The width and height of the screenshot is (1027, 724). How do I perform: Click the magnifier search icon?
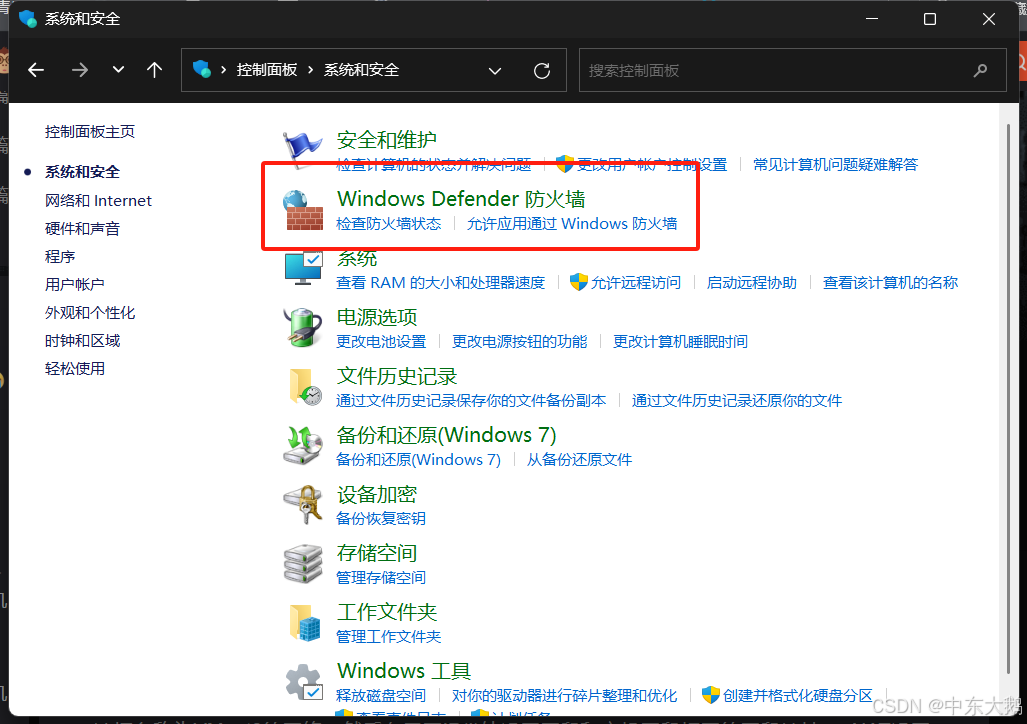(980, 70)
